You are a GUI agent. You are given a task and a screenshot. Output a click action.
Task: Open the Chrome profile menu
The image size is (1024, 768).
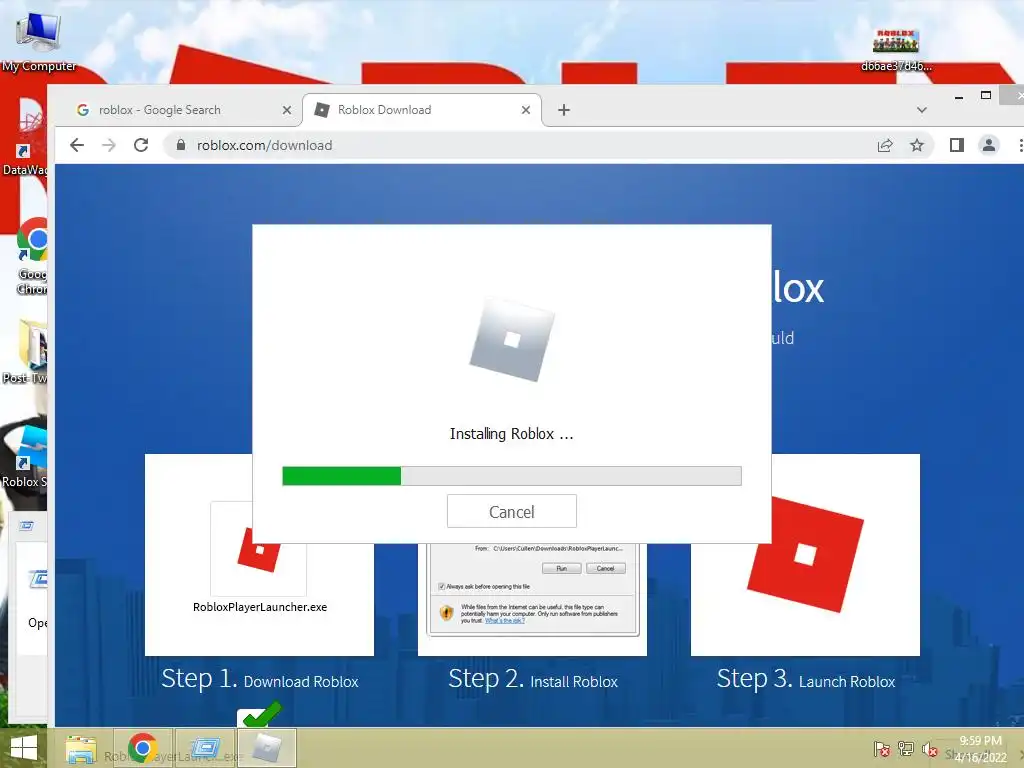tap(989, 145)
